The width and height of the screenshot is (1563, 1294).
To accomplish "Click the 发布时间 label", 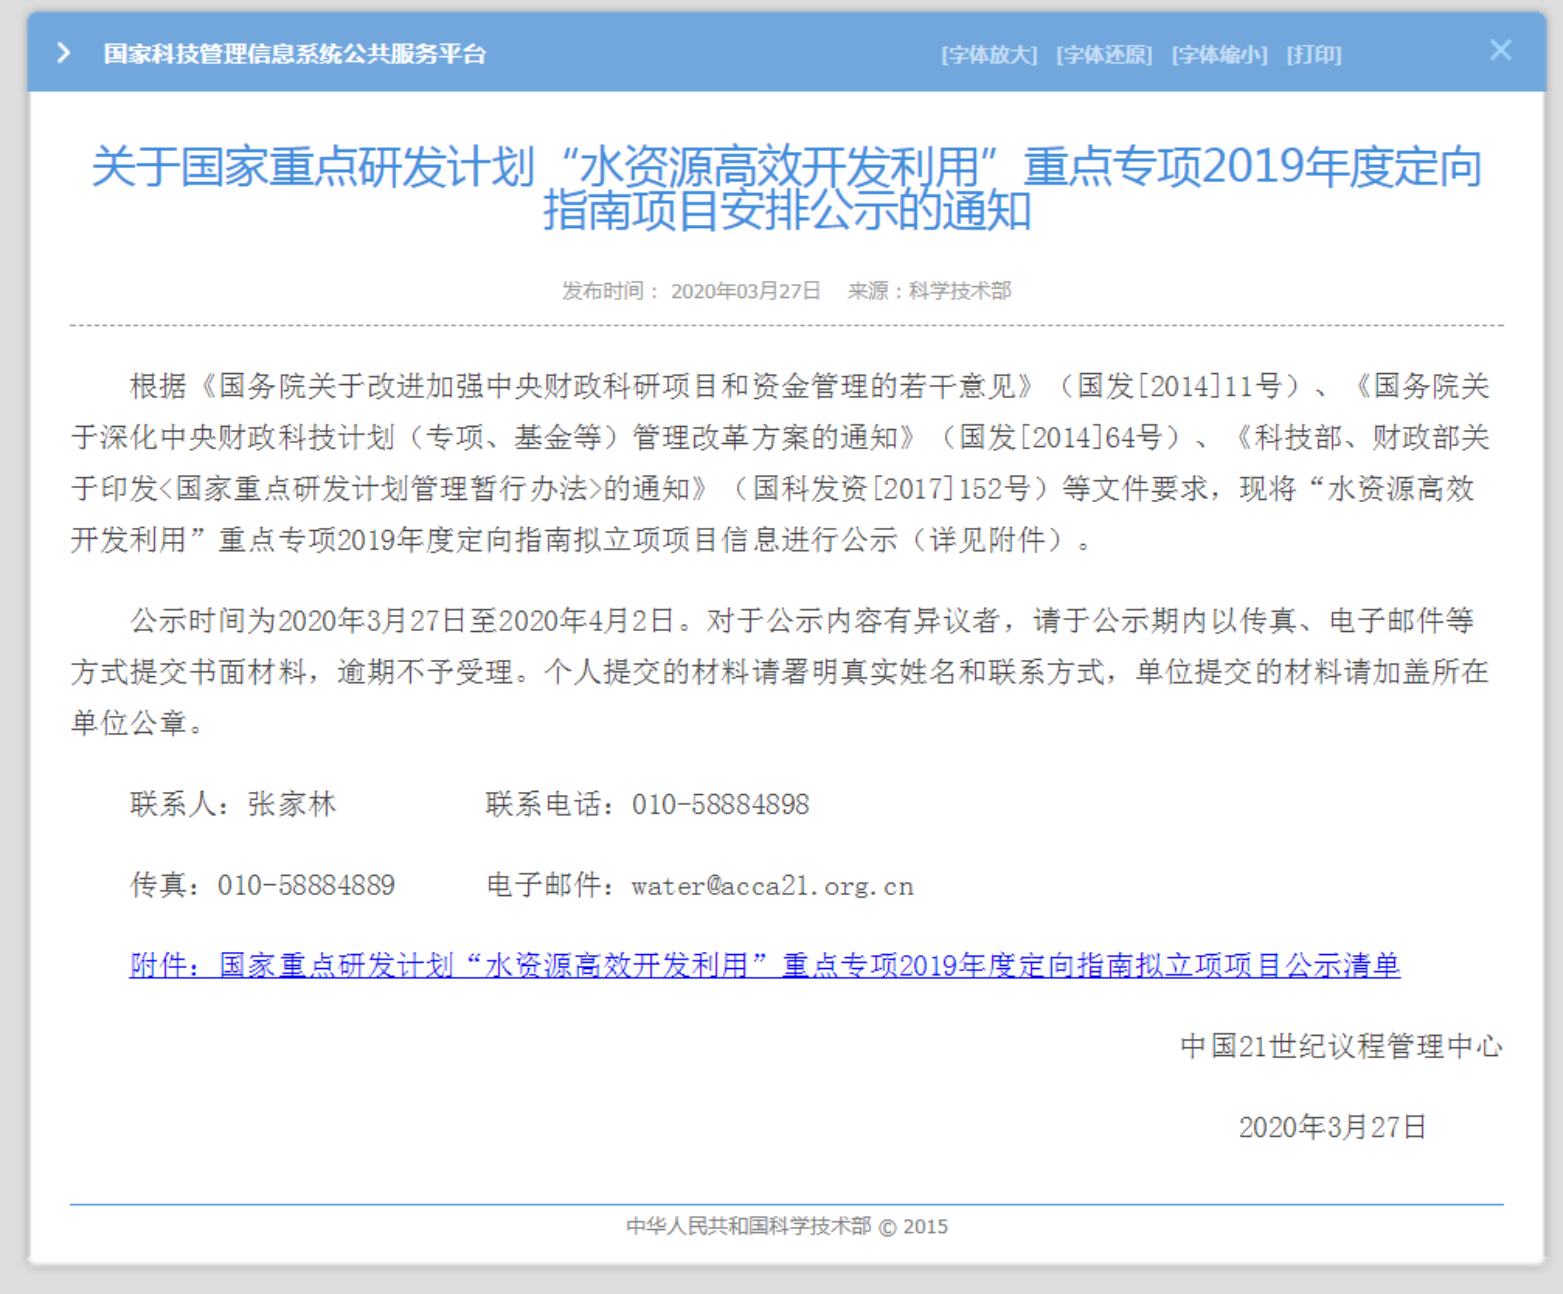I will pos(611,291).
